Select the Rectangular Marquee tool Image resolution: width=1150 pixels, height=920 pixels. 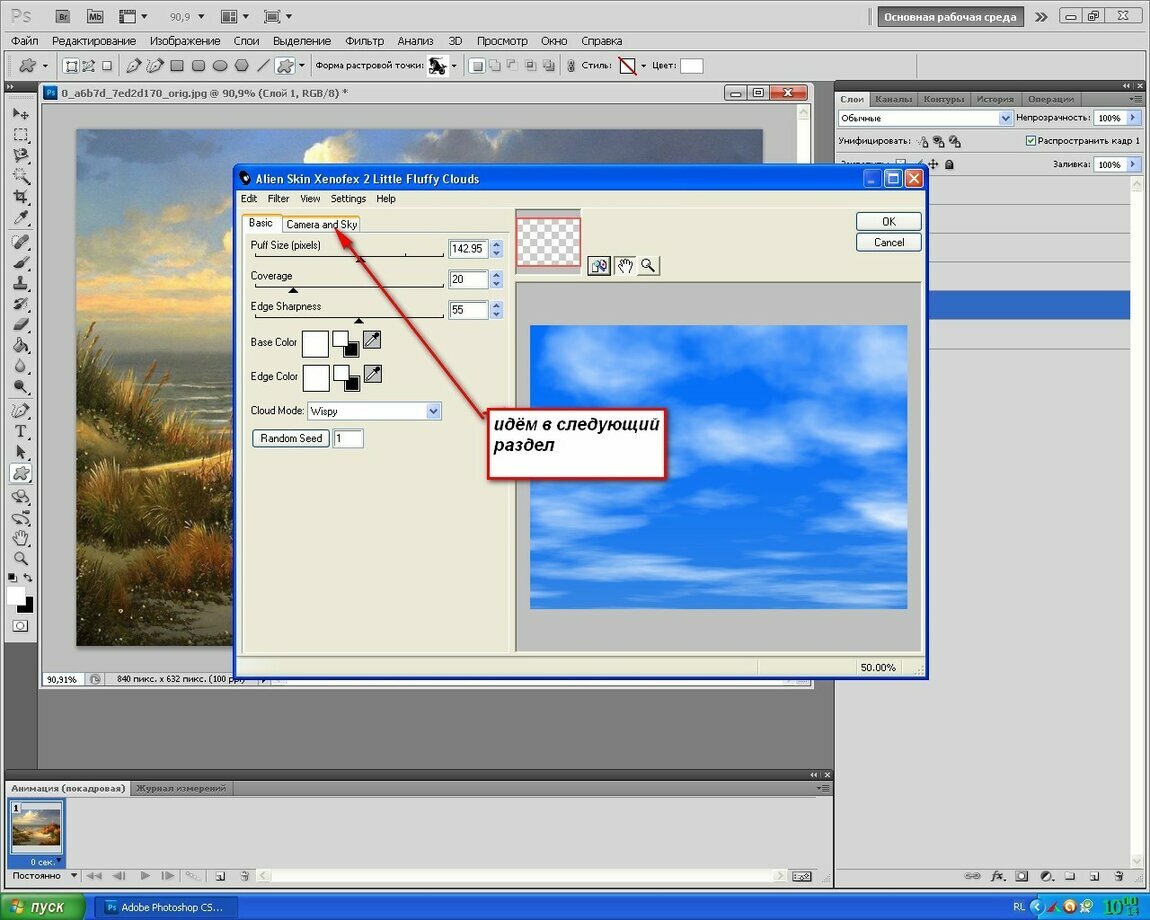[21, 134]
